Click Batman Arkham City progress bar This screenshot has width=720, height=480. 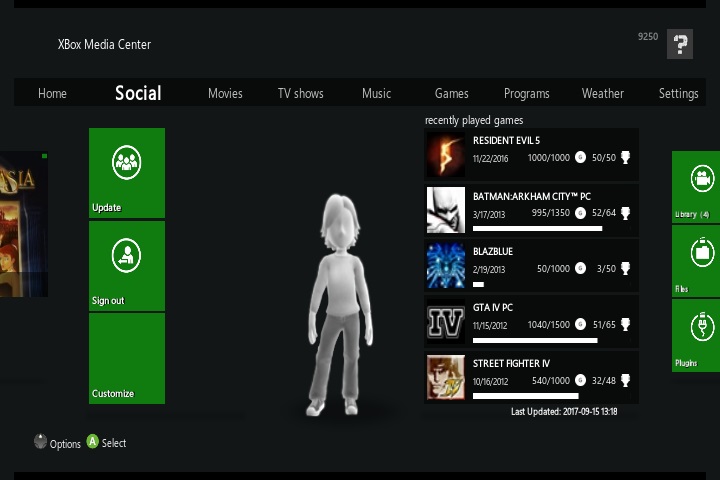(x=537, y=228)
